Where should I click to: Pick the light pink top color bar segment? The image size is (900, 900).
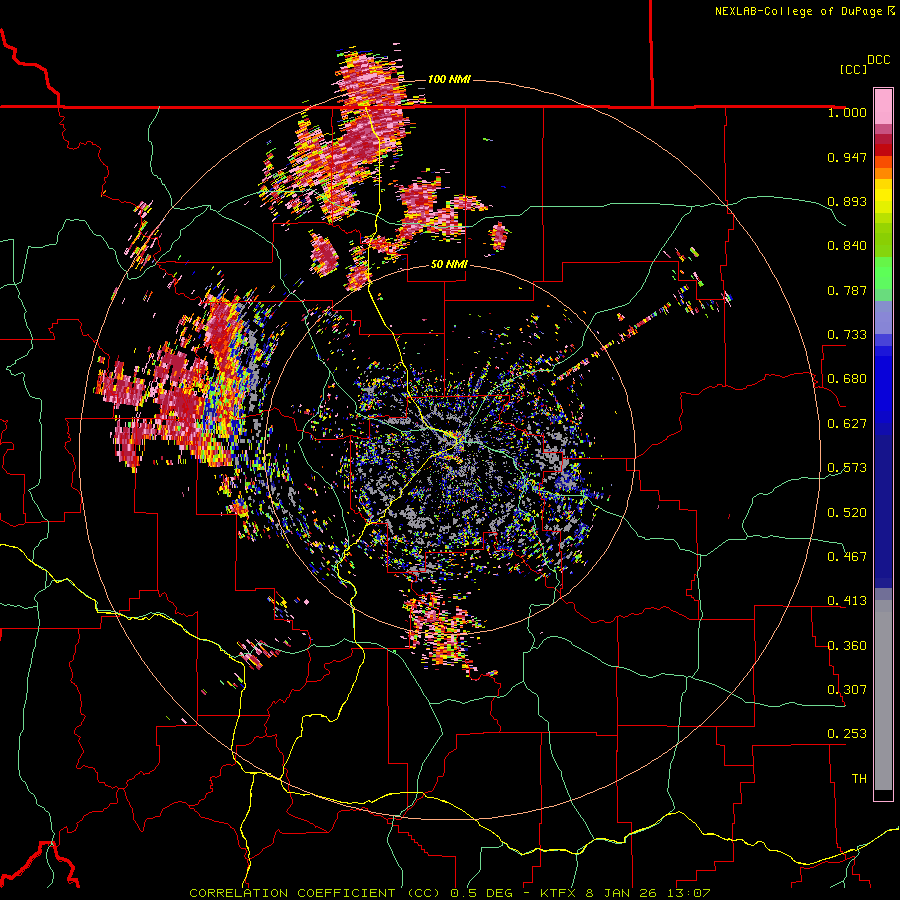tap(883, 106)
